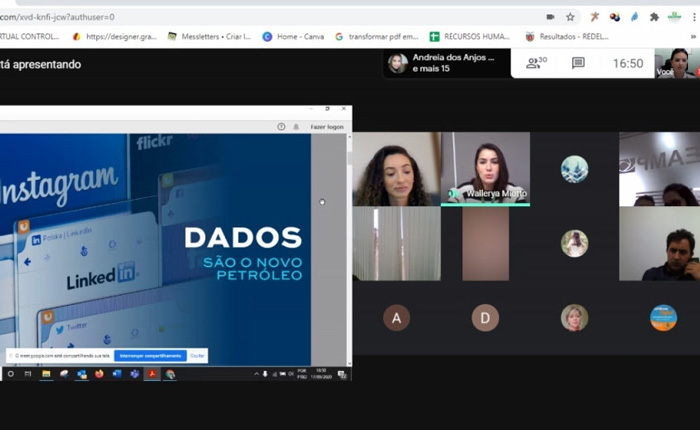Screen dimensions: 700x430
Task: Bookmark this page with the star icon
Action: pos(570,17)
